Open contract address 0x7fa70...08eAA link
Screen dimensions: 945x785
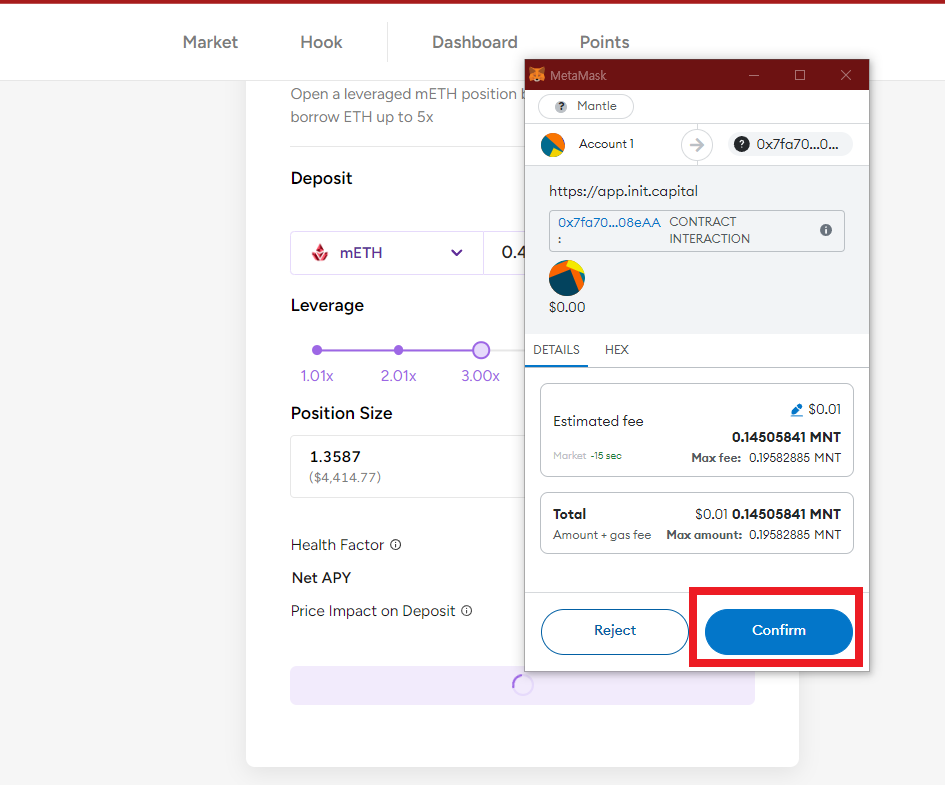609,222
